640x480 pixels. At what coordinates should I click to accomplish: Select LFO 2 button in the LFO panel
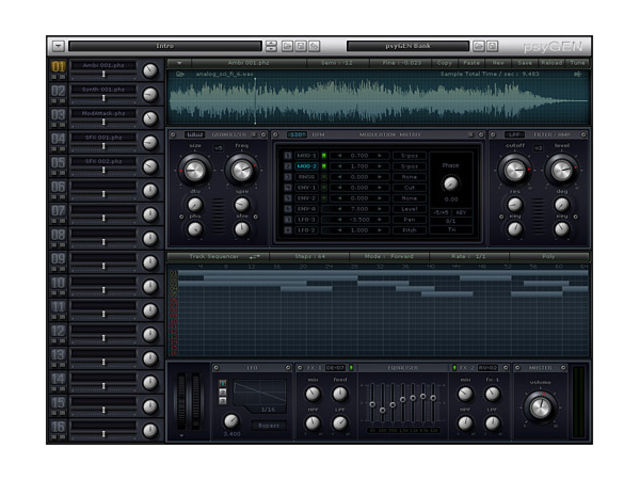222,392
